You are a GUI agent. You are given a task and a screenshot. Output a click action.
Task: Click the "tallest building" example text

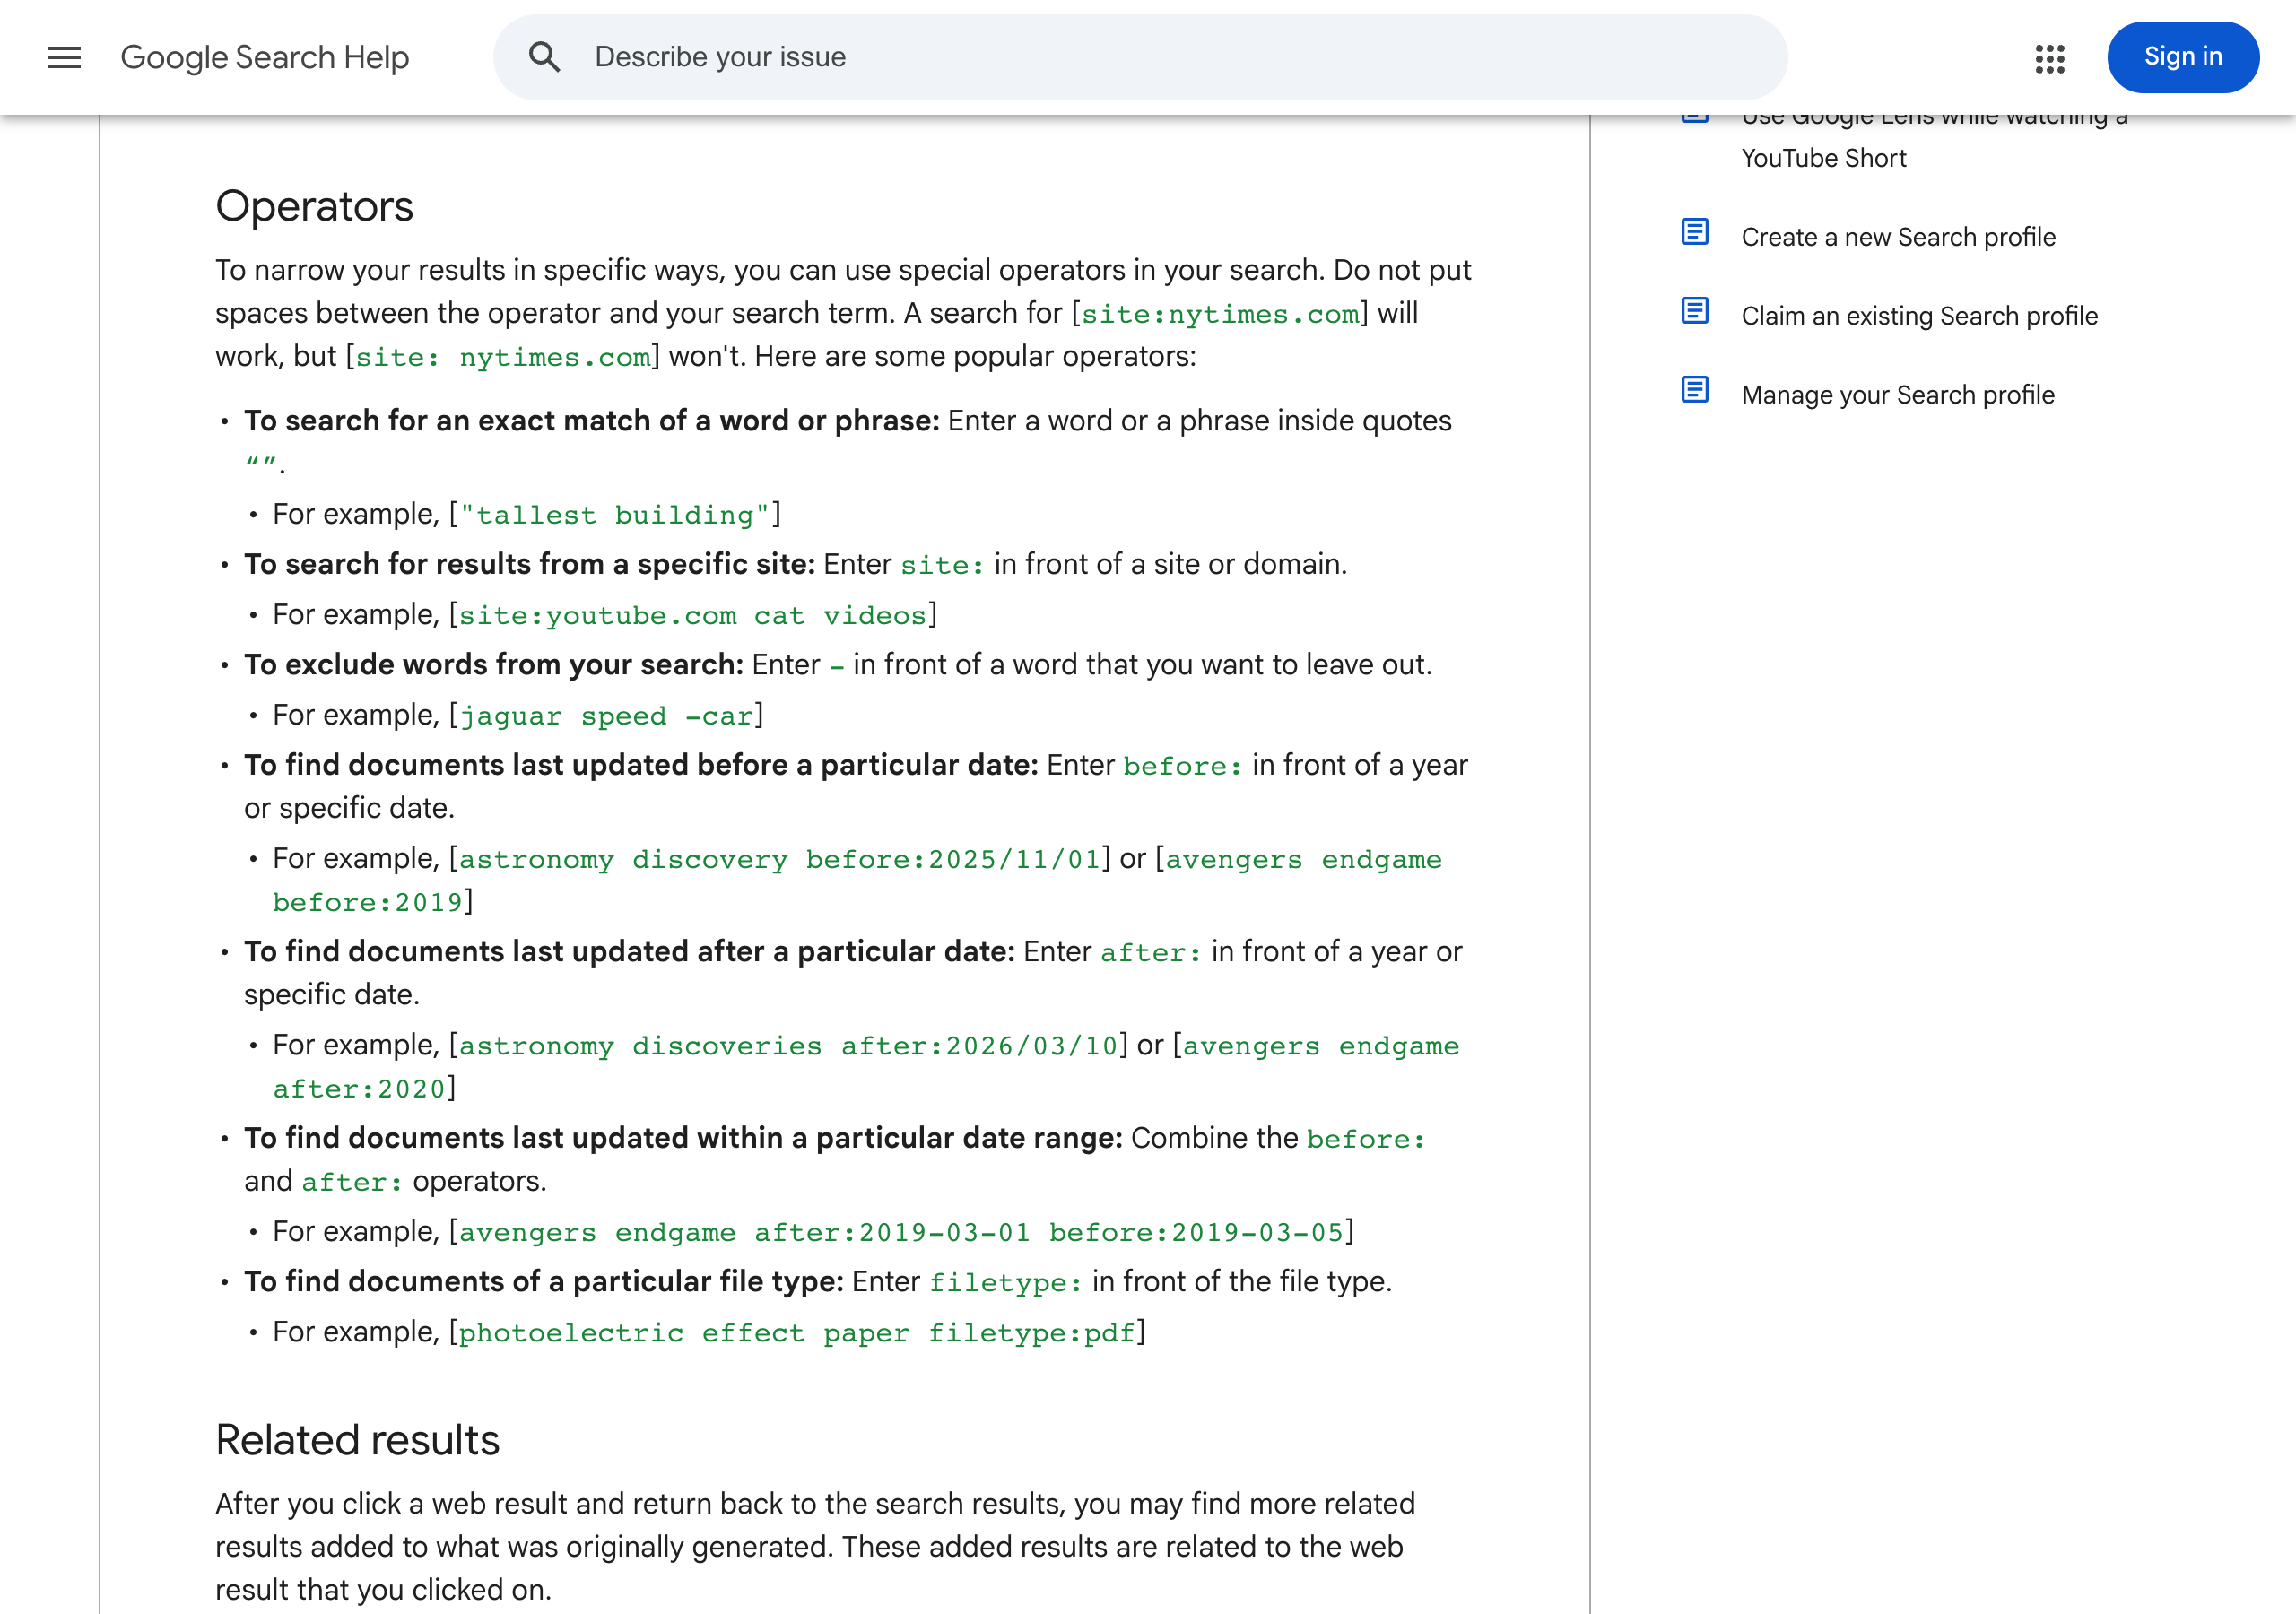[x=614, y=515]
